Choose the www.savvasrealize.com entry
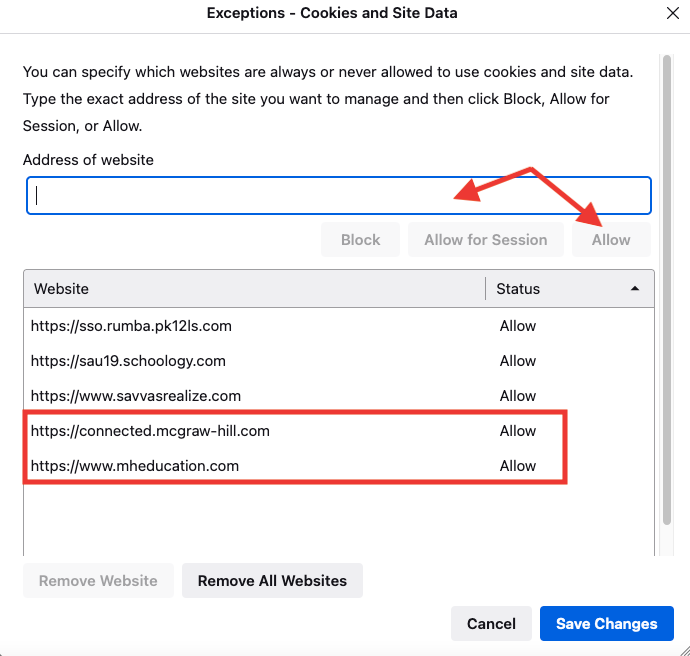The height and width of the screenshot is (656, 690). 136,396
